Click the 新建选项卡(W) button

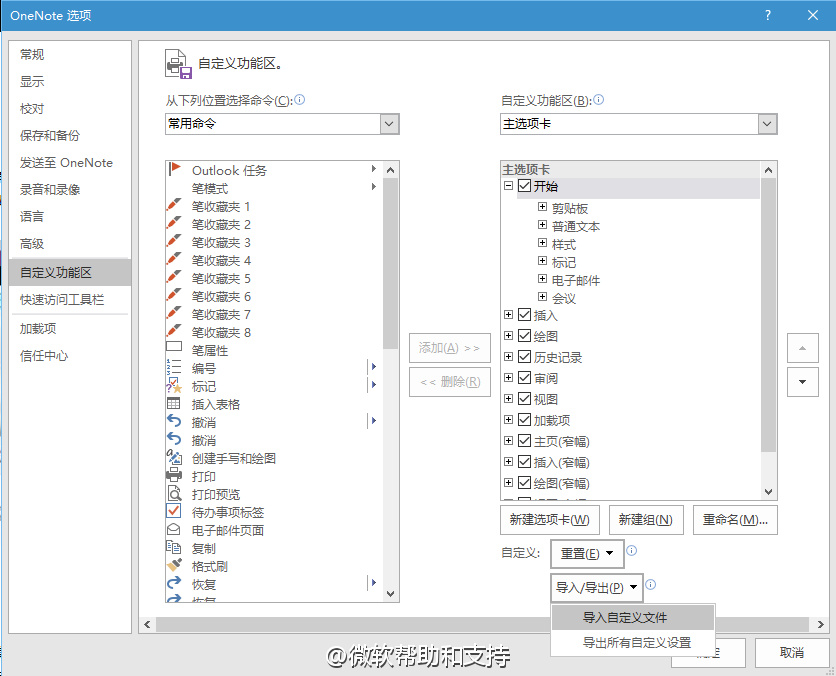[550, 520]
